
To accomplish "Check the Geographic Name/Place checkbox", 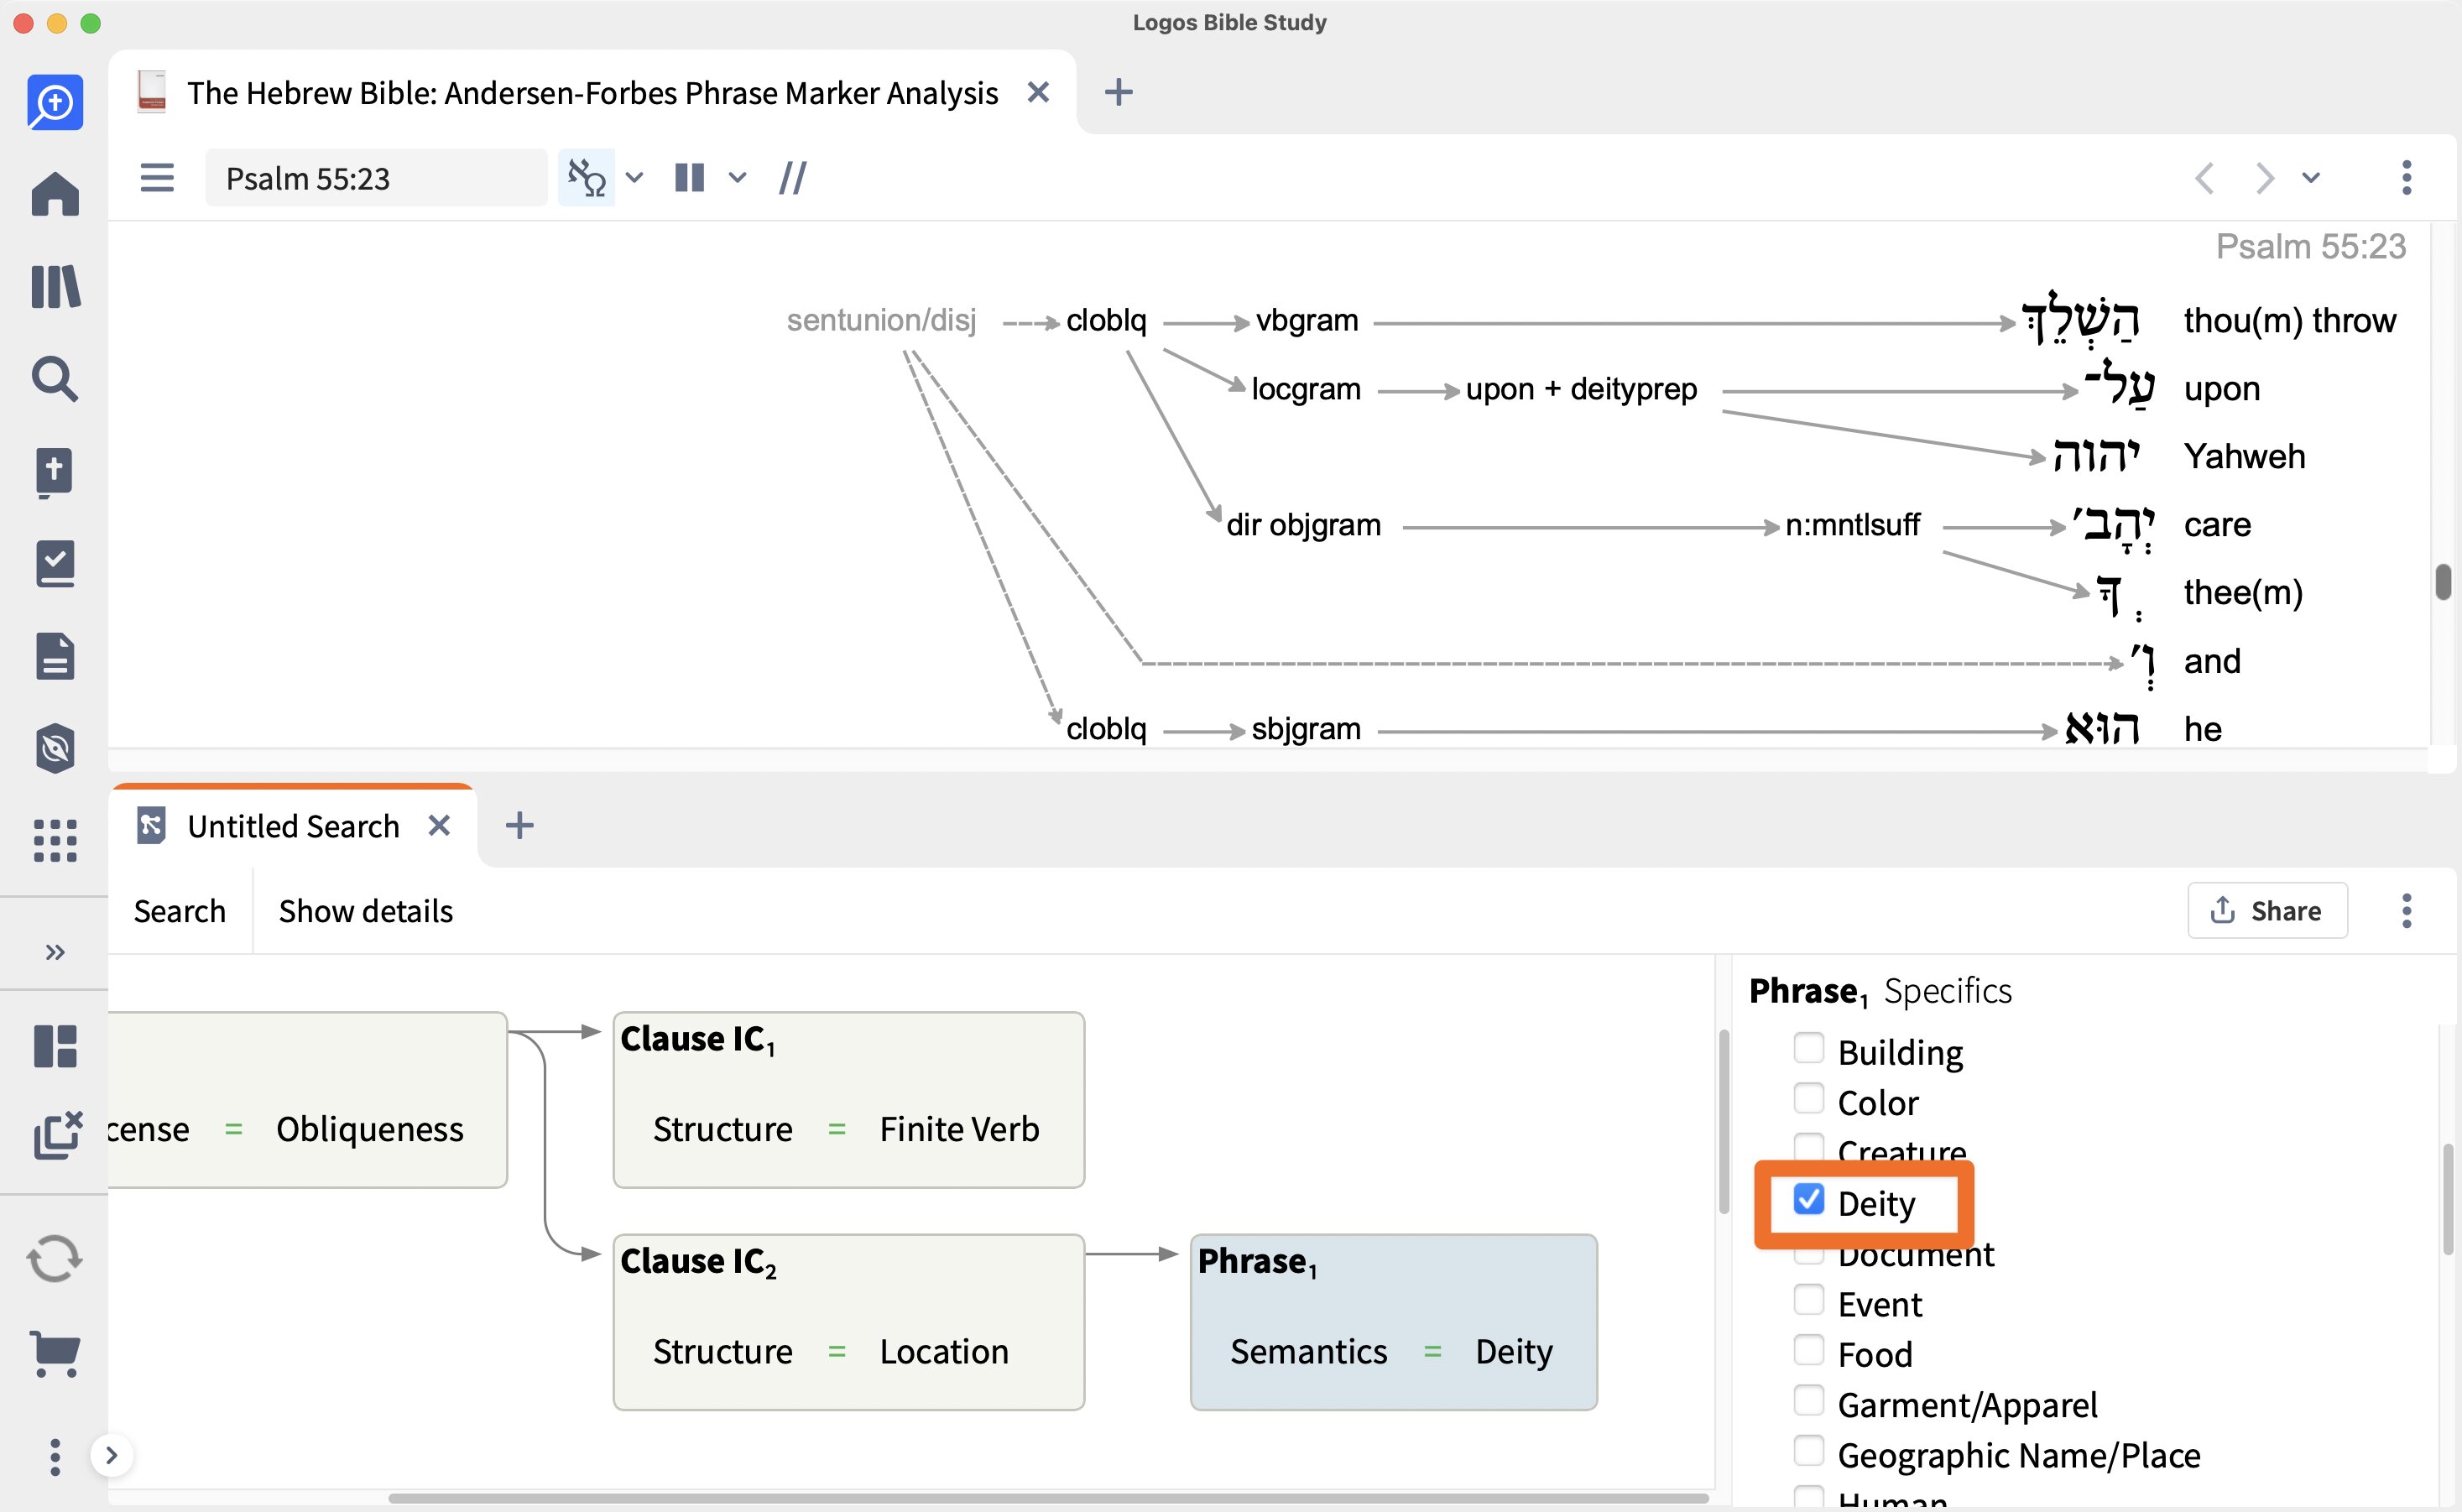I will [1808, 1451].
